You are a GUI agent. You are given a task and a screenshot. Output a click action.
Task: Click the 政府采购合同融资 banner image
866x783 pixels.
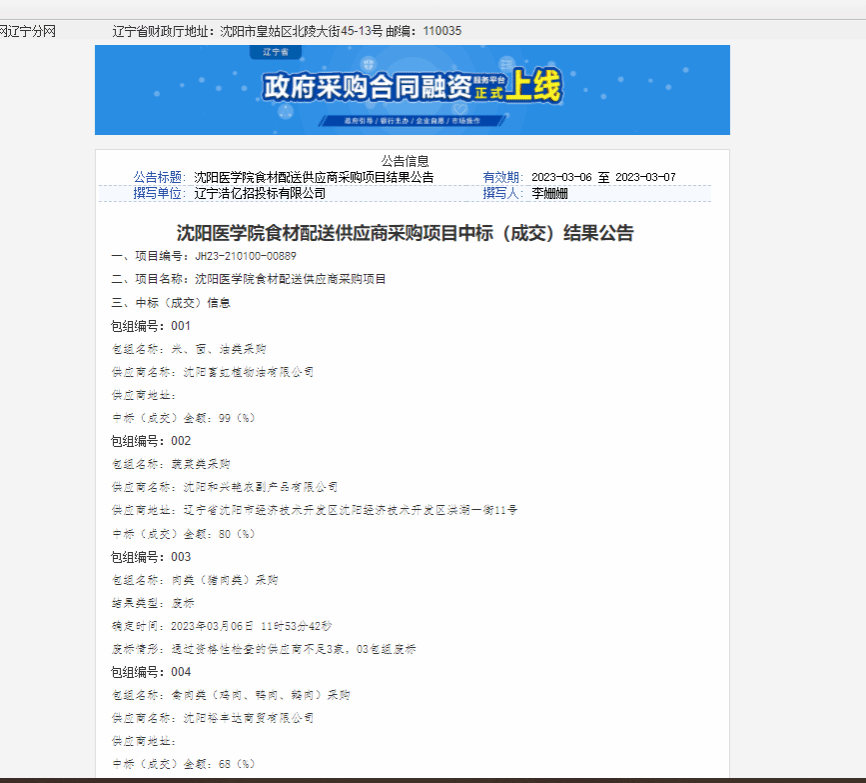[412, 90]
